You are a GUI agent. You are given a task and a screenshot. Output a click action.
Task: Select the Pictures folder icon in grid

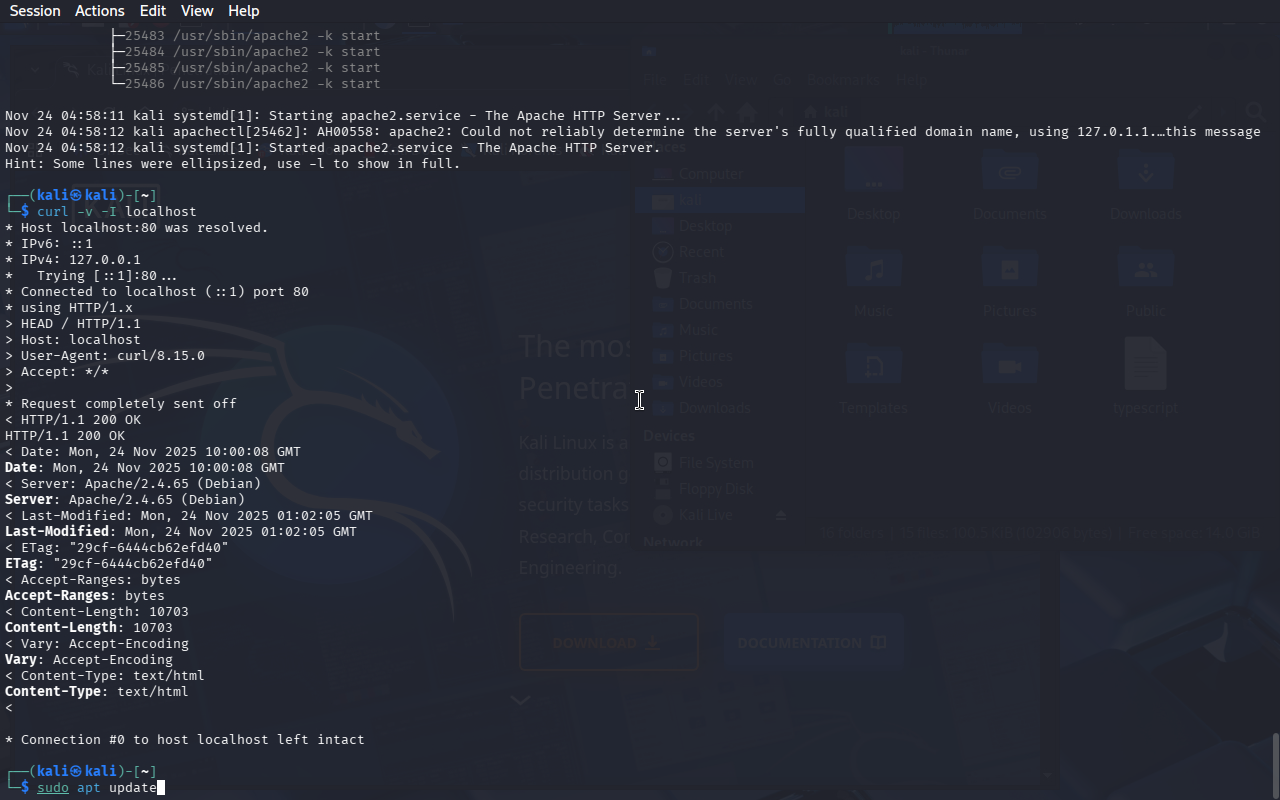coord(1009,270)
